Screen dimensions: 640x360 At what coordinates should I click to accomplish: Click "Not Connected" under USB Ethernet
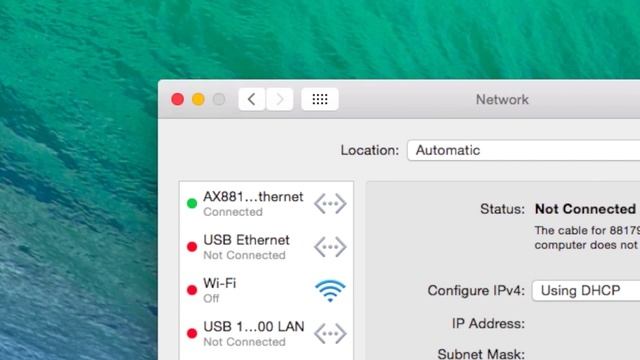coord(244,256)
